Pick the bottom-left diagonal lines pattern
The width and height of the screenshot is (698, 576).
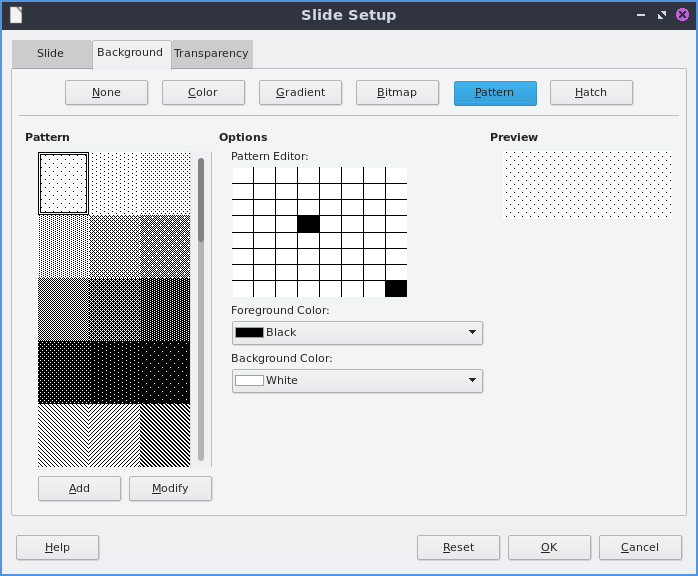(64, 435)
